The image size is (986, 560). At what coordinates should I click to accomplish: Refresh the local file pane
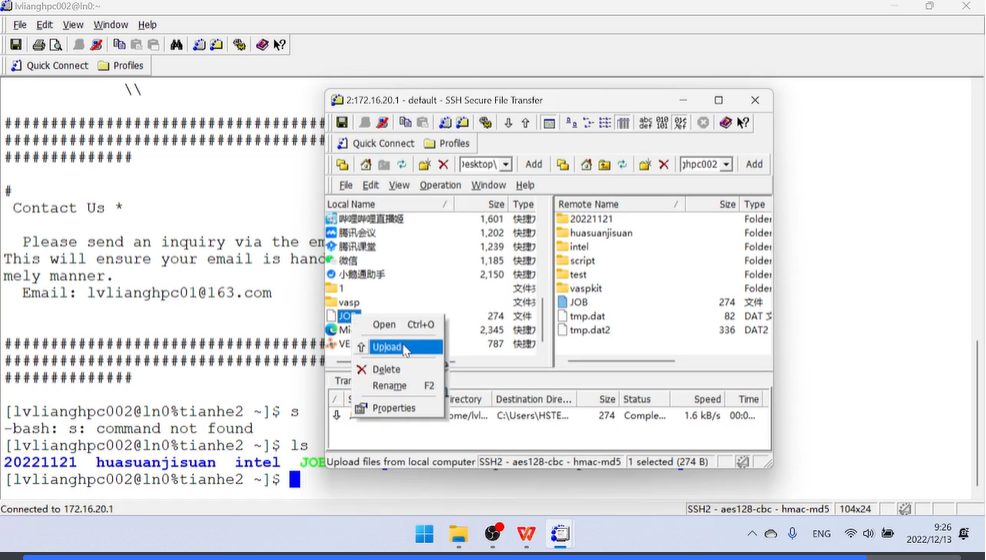(402, 165)
